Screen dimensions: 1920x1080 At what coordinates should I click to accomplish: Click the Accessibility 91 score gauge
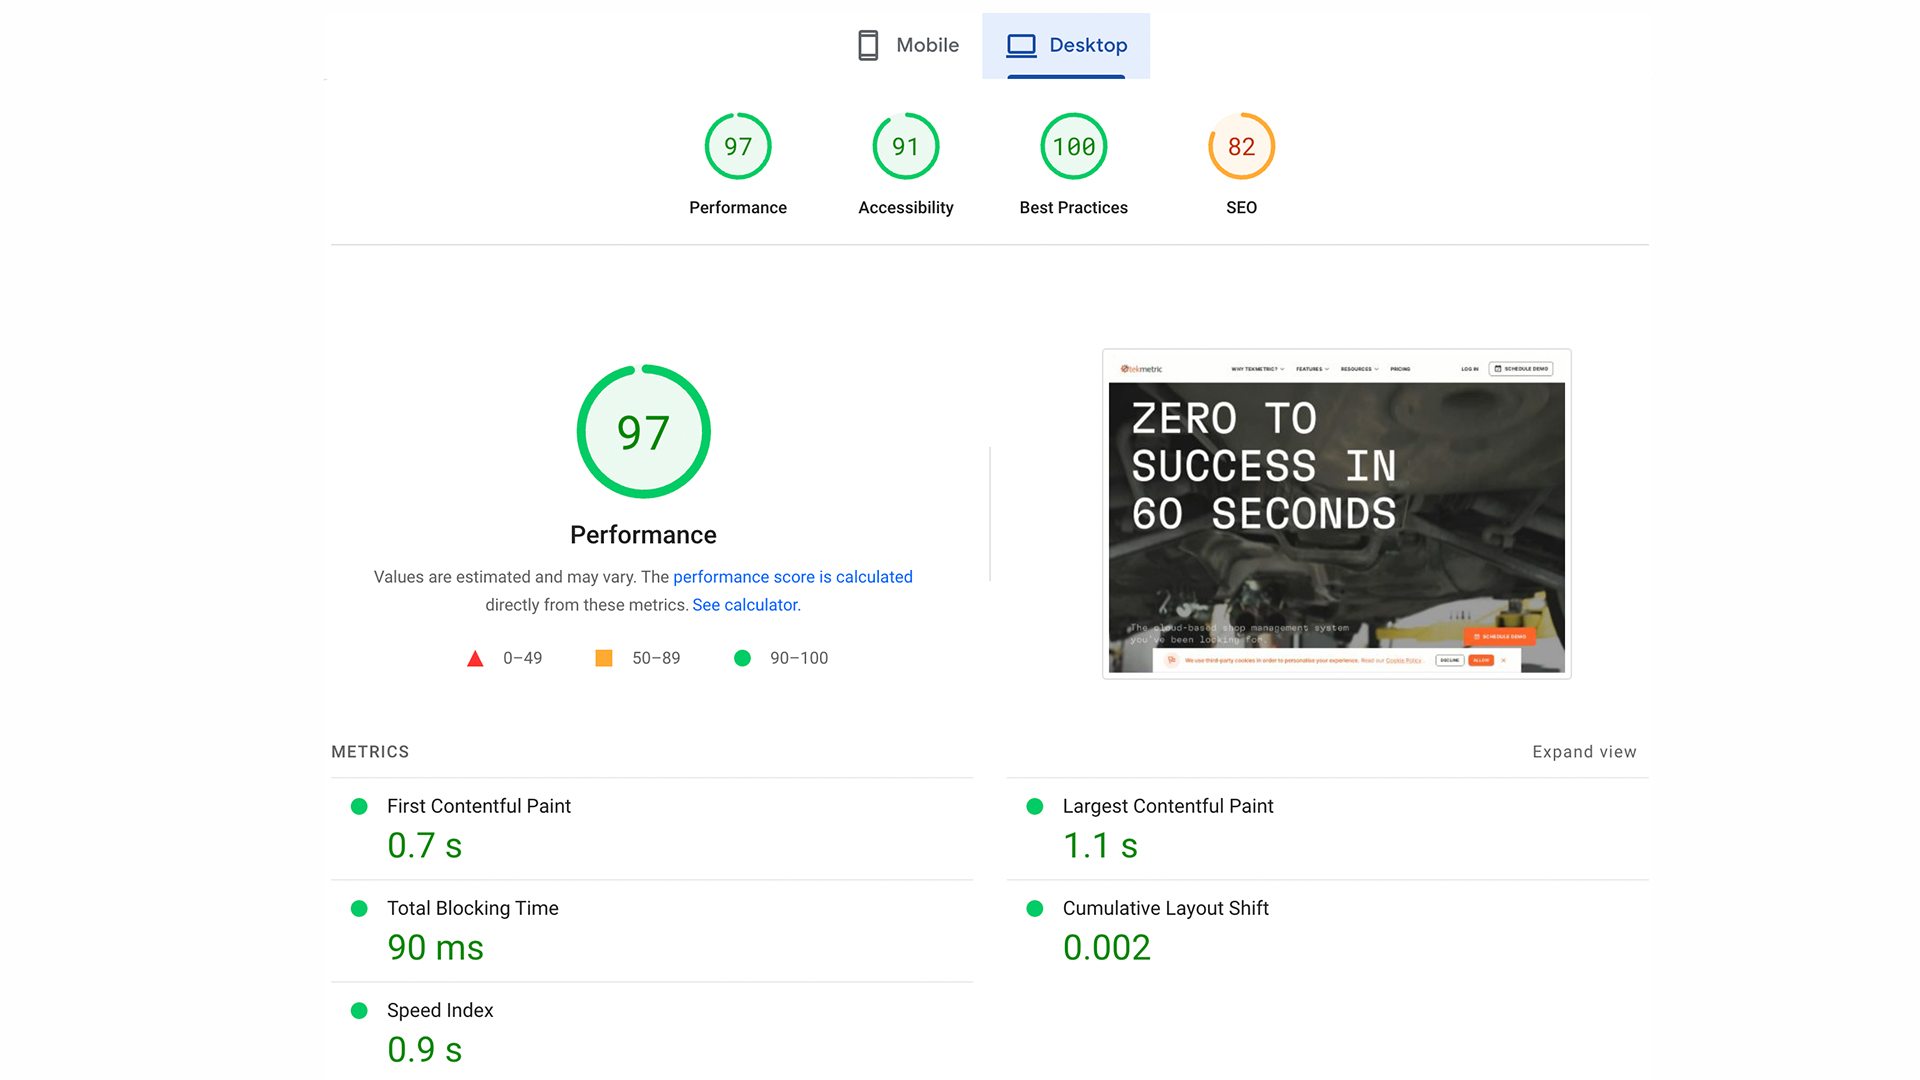905,147
